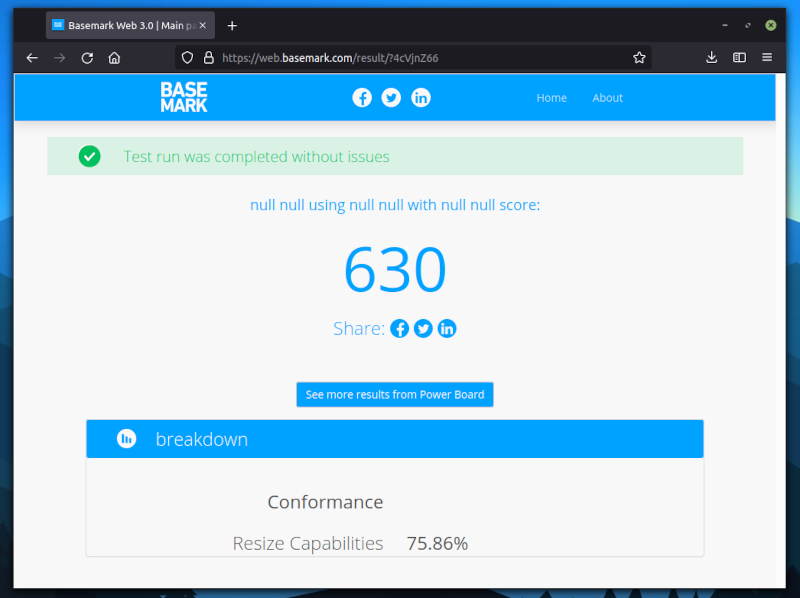The height and width of the screenshot is (598, 800).
Task: Open the About navigation link
Action: (607, 98)
